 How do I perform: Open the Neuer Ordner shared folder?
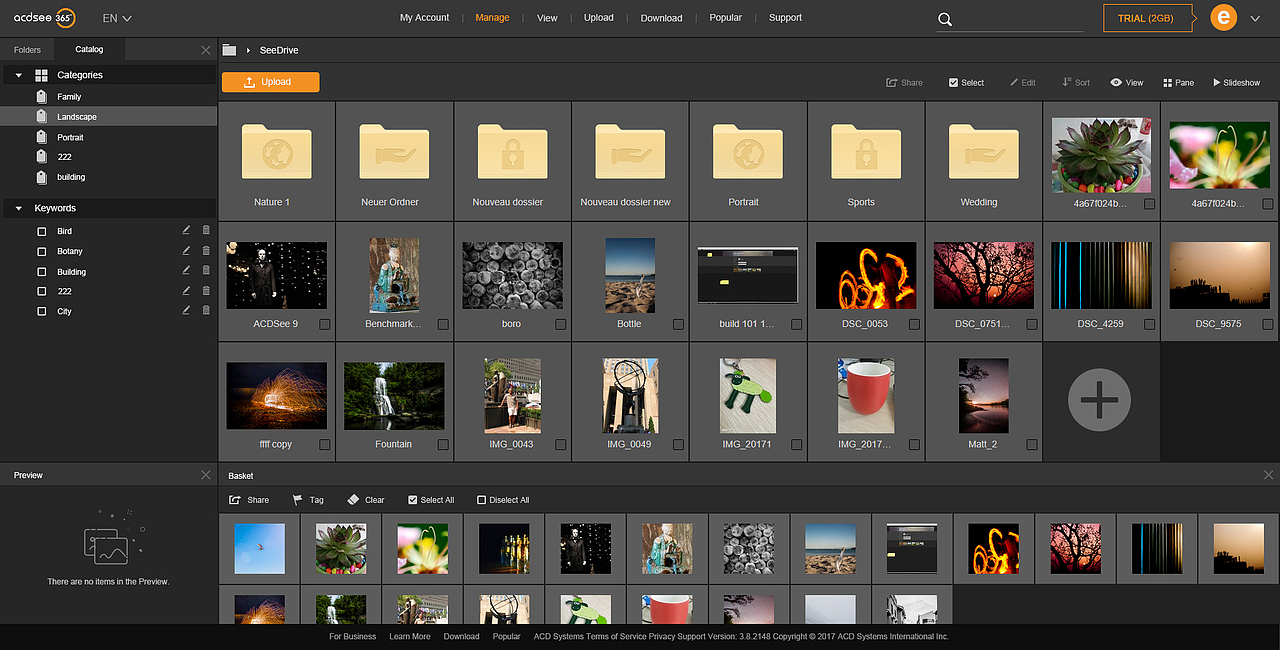(x=394, y=152)
